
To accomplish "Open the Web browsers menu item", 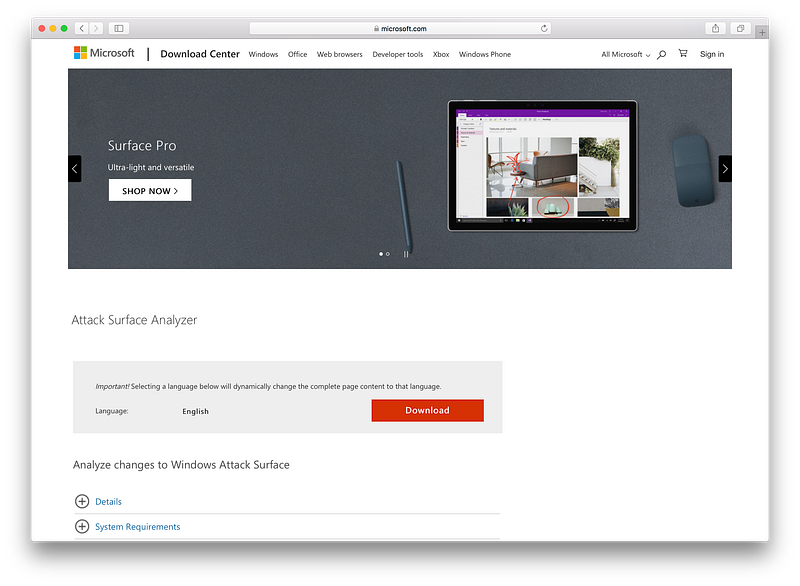I will click(340, 54).
